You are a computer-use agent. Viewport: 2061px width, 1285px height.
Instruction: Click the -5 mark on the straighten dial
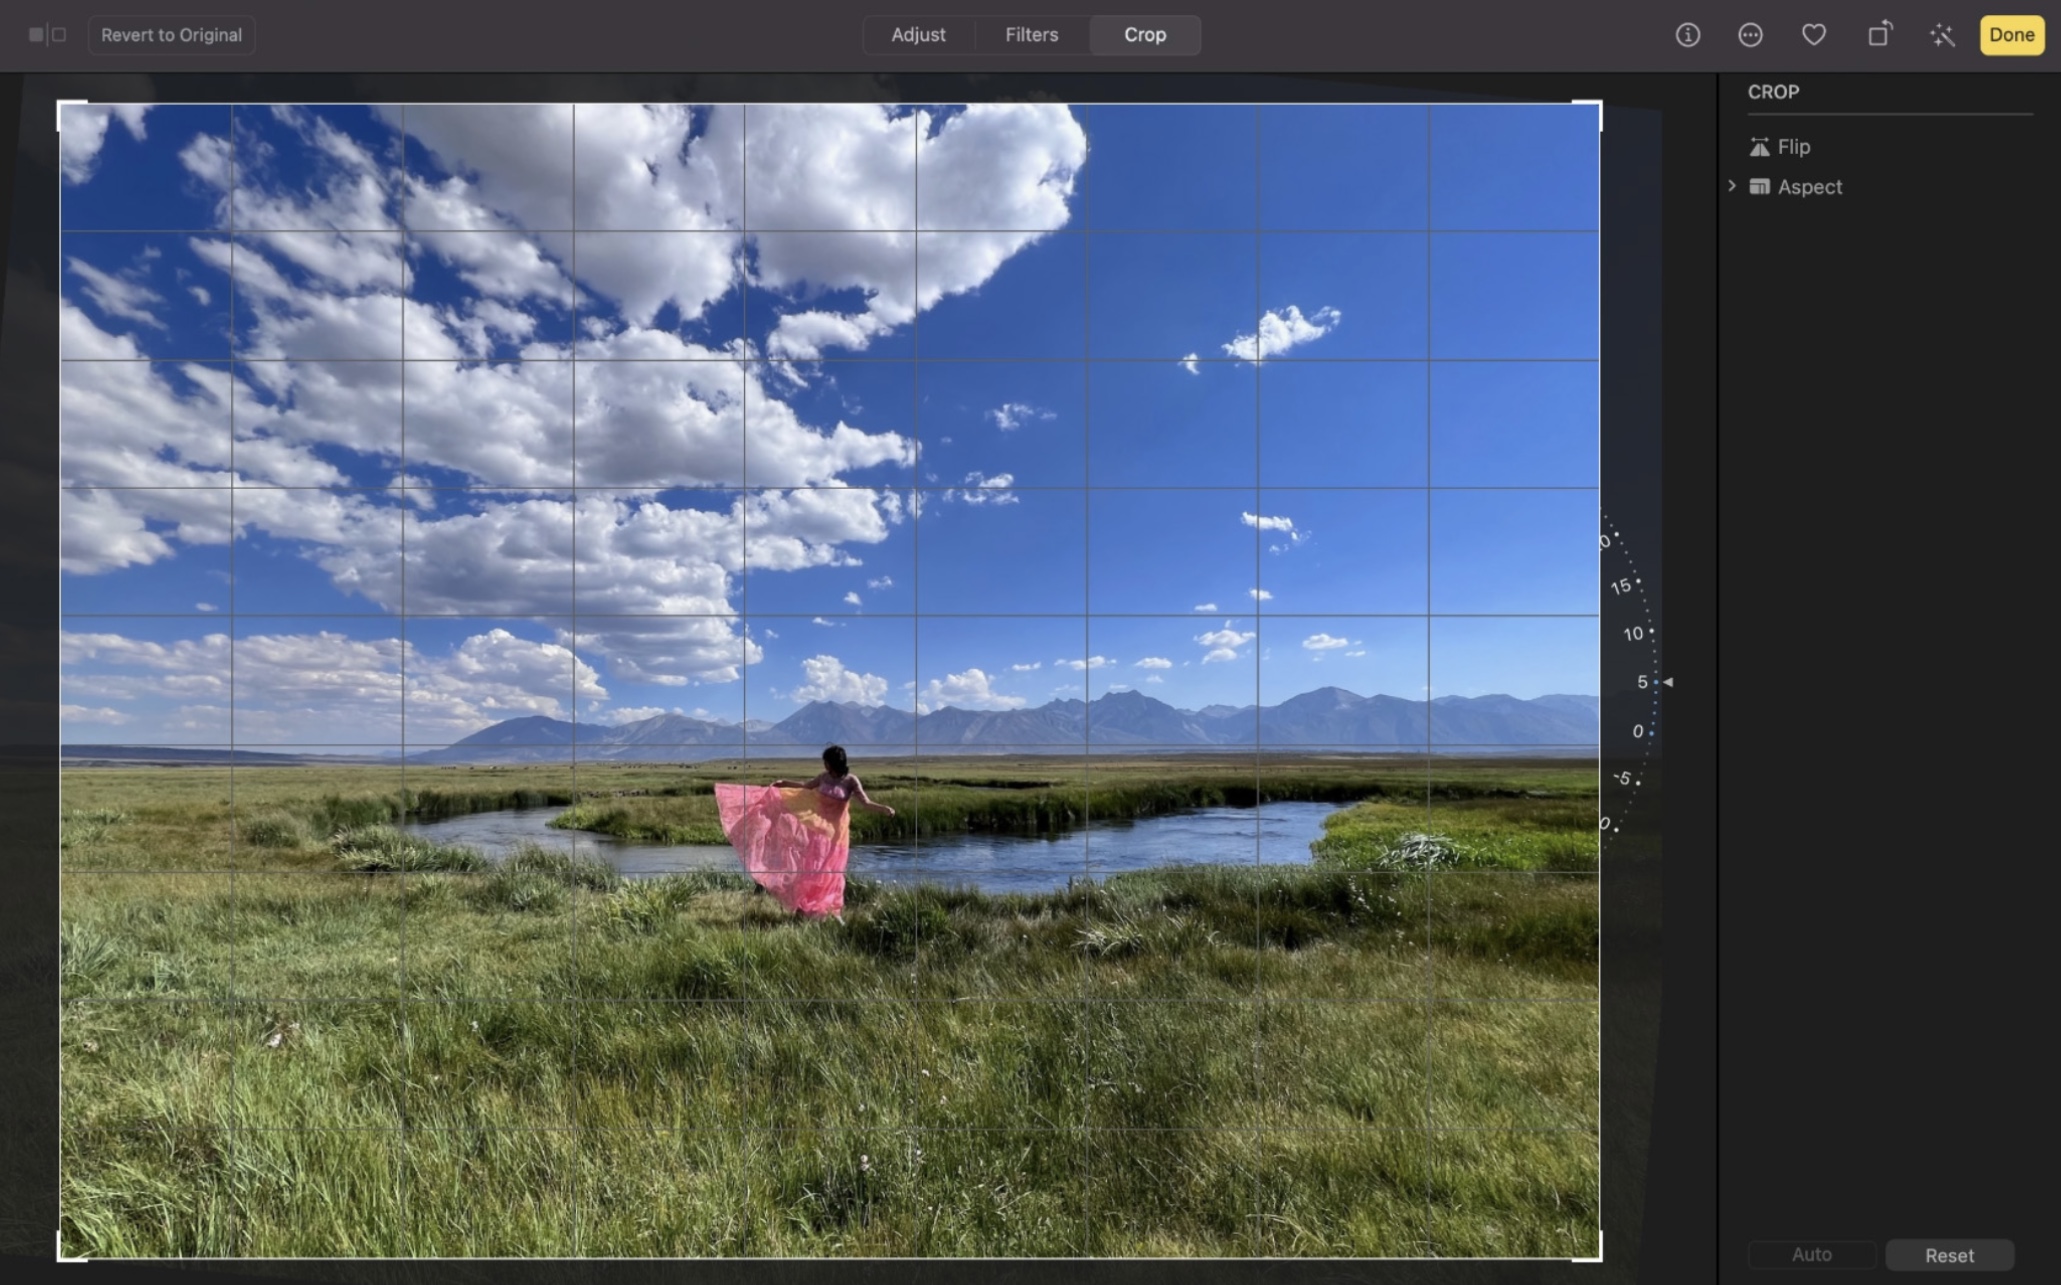point(1623,777)
